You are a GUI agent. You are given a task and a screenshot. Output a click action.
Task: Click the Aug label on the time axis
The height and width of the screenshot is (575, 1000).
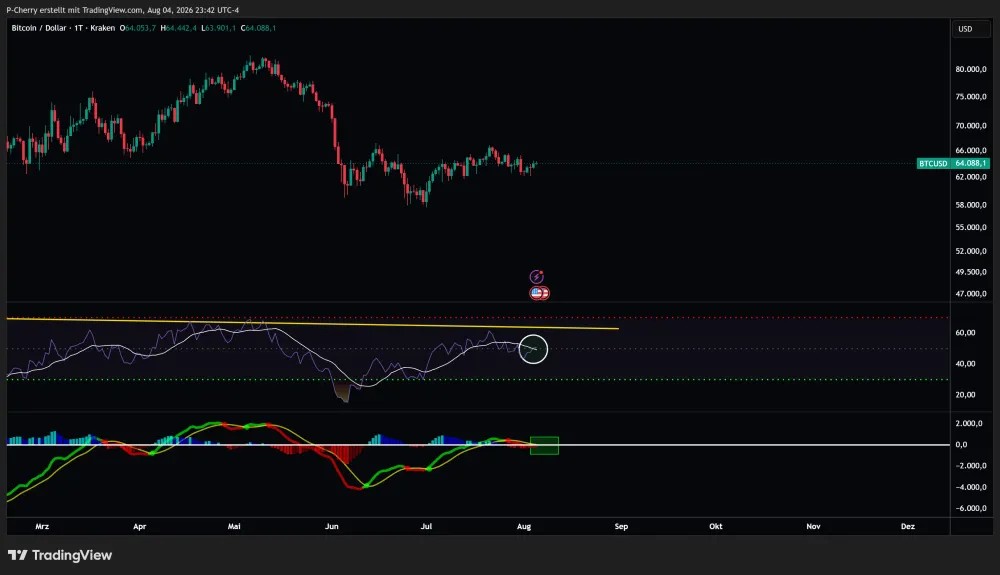pos(524,527)
